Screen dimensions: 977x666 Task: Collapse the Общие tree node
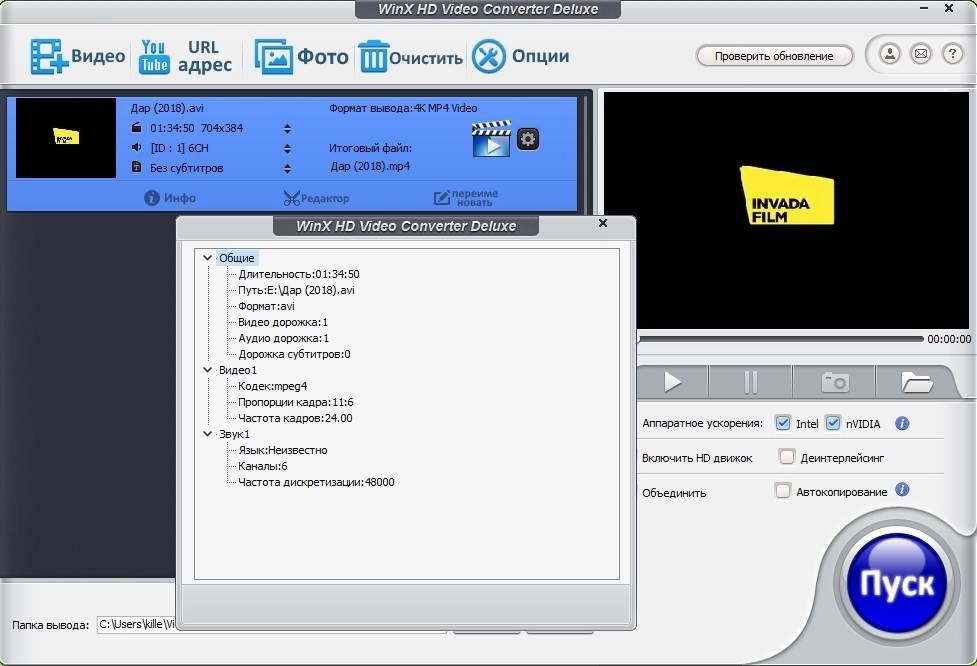click(x=207, y=257)
